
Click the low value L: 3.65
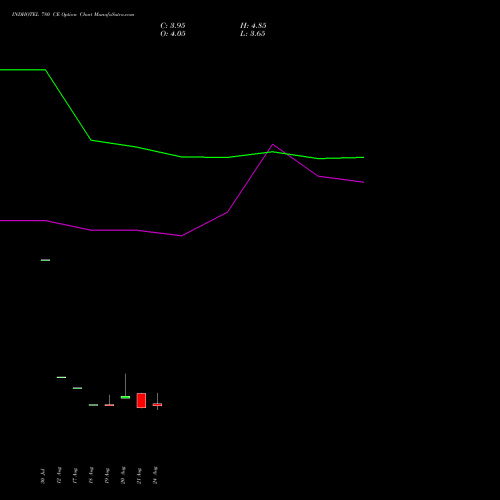click(x=252, y=34)
